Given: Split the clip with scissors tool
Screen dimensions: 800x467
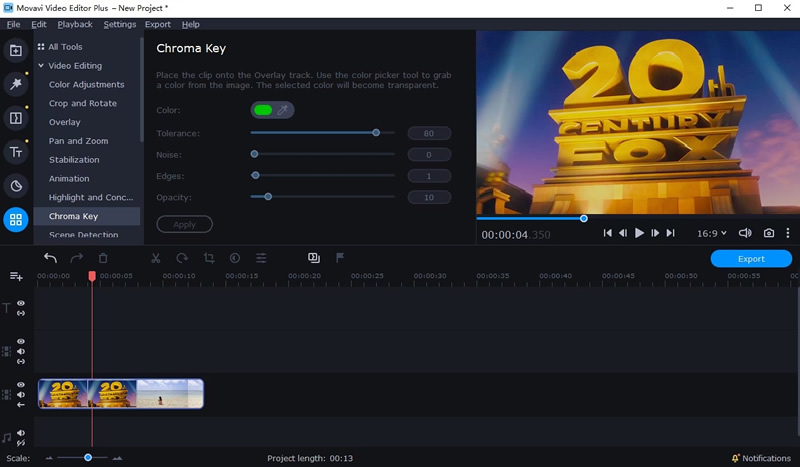Looking at the screenshot, I should point(156,258).
